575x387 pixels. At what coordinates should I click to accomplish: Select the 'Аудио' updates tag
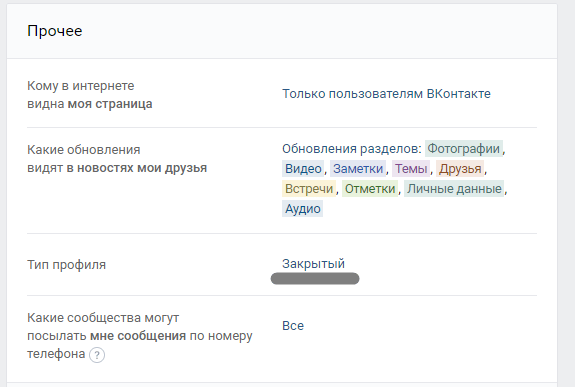[x=303, y=208]
